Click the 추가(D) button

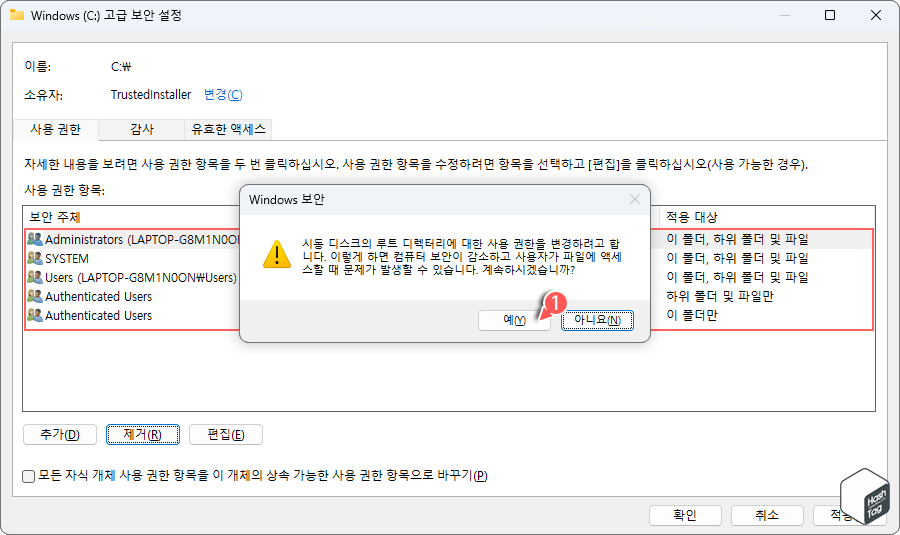(x=60, y=435)
